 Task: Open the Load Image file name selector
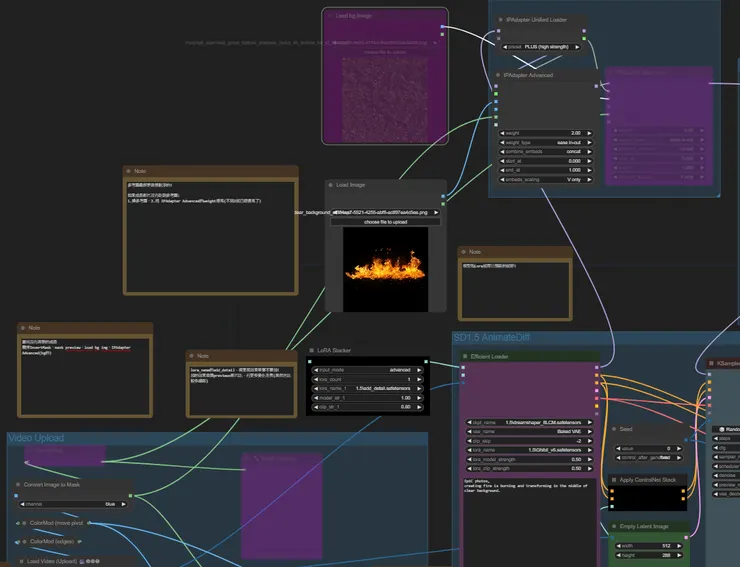(385, 212)
